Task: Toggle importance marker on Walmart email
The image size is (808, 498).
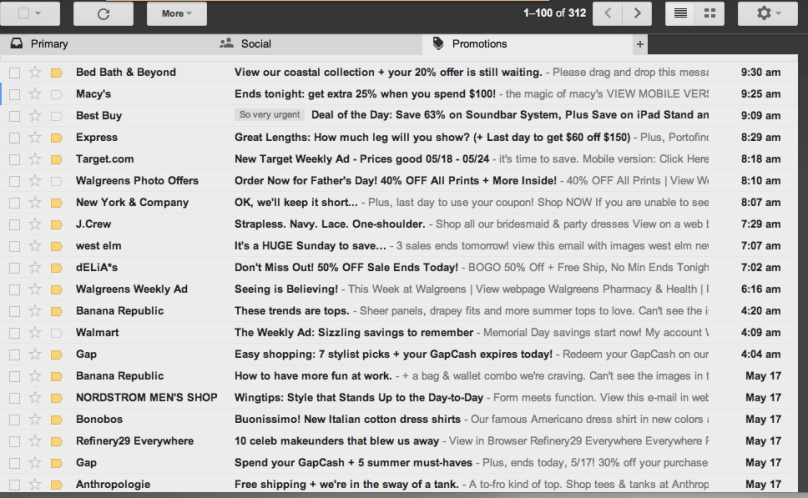Action: click(x=57, y=333)
